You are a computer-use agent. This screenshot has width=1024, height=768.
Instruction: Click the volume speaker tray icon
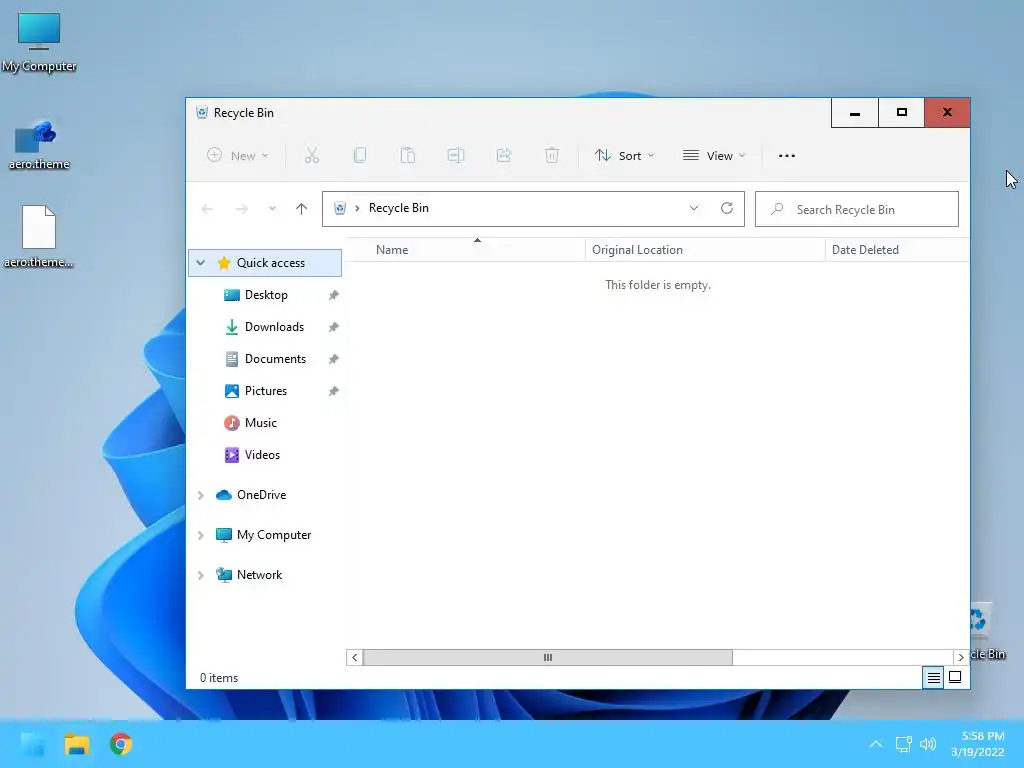coord(927,744)
